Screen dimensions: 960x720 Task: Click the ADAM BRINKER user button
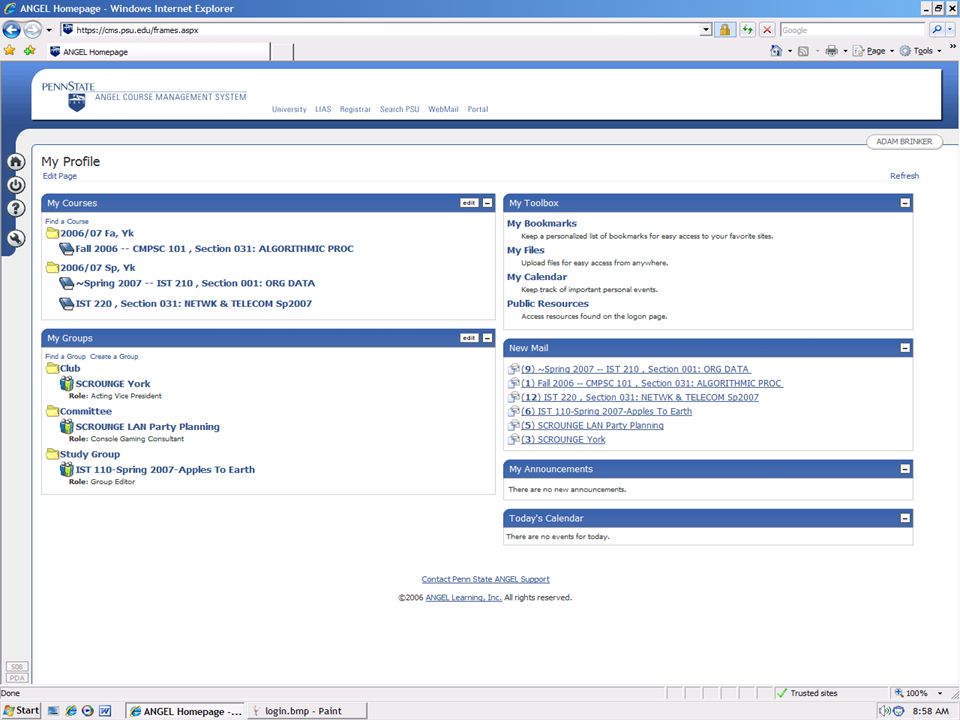tap(904, 141)
